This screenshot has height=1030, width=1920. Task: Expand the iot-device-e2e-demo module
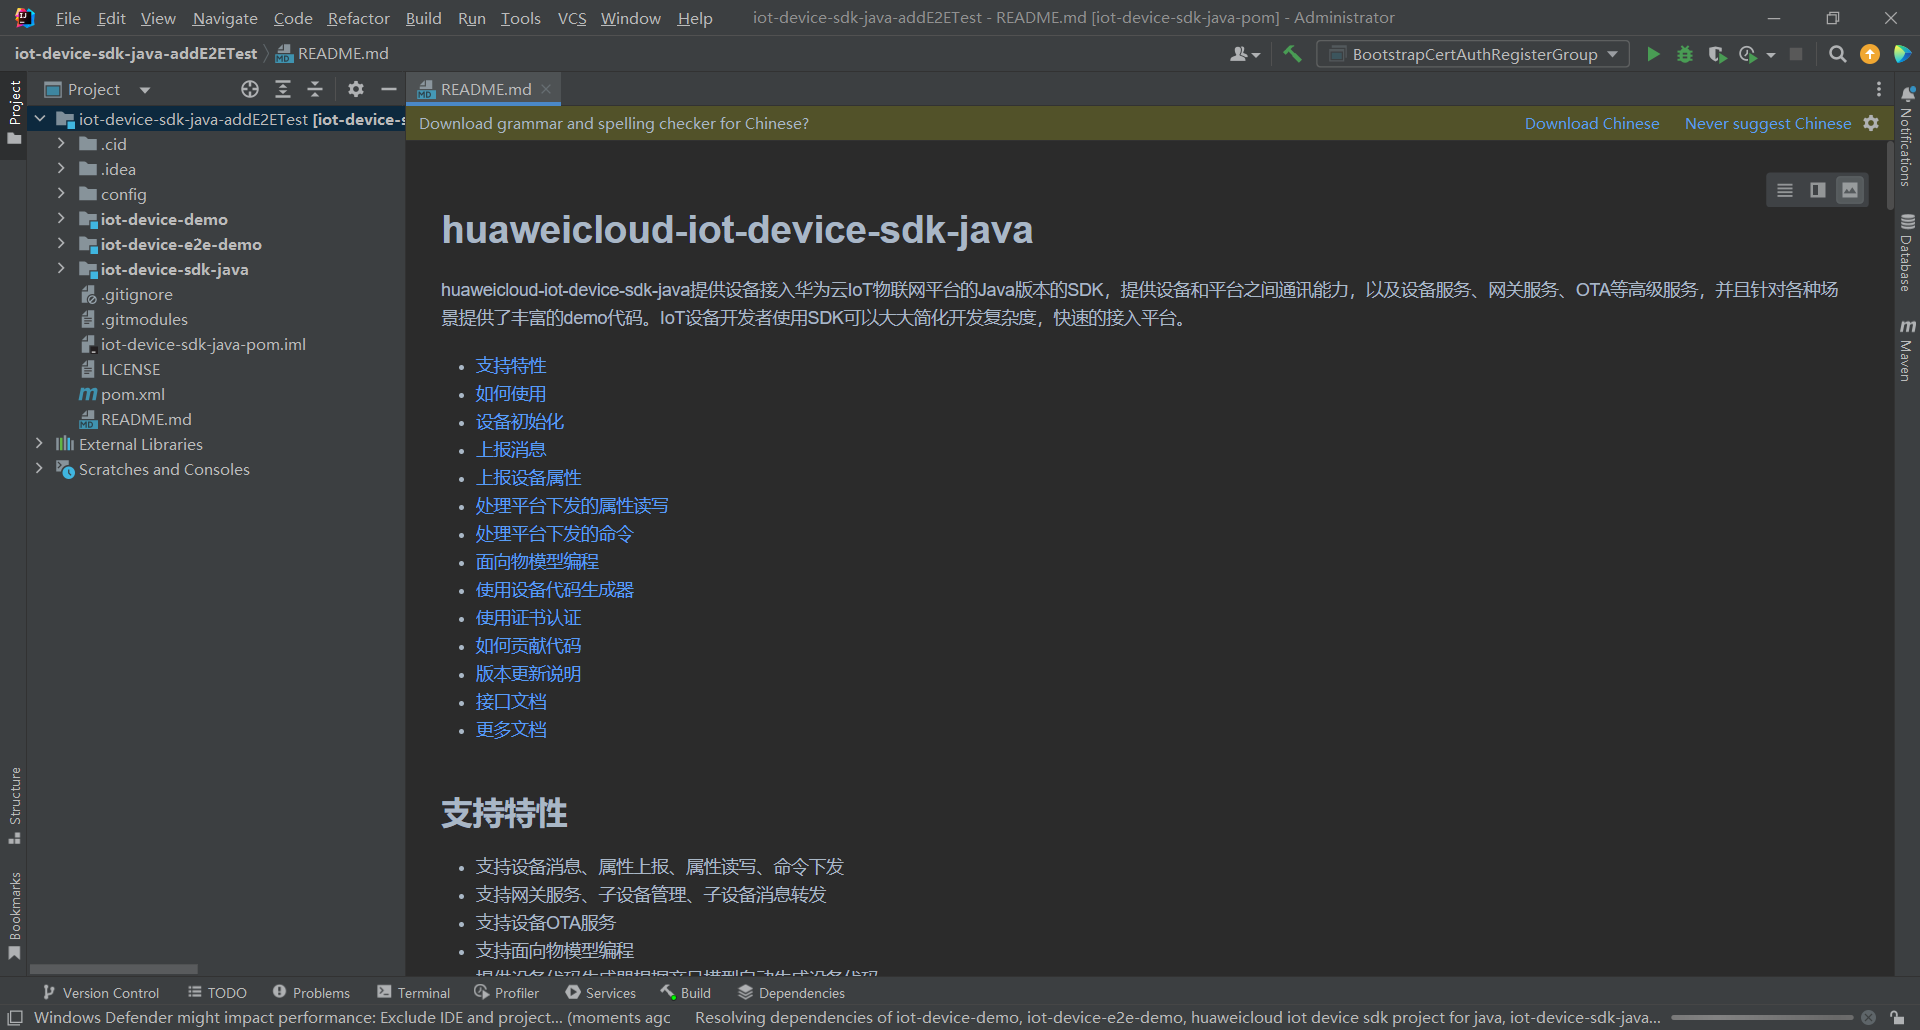point(61,244)
